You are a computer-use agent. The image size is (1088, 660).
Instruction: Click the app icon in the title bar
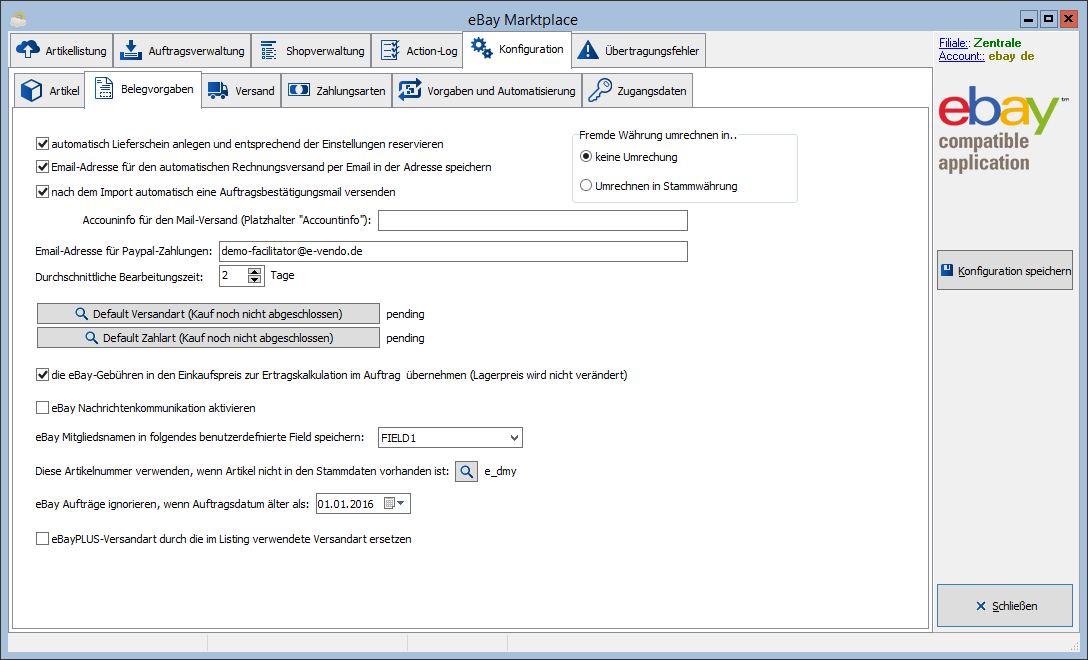click(x=19, y=19)
